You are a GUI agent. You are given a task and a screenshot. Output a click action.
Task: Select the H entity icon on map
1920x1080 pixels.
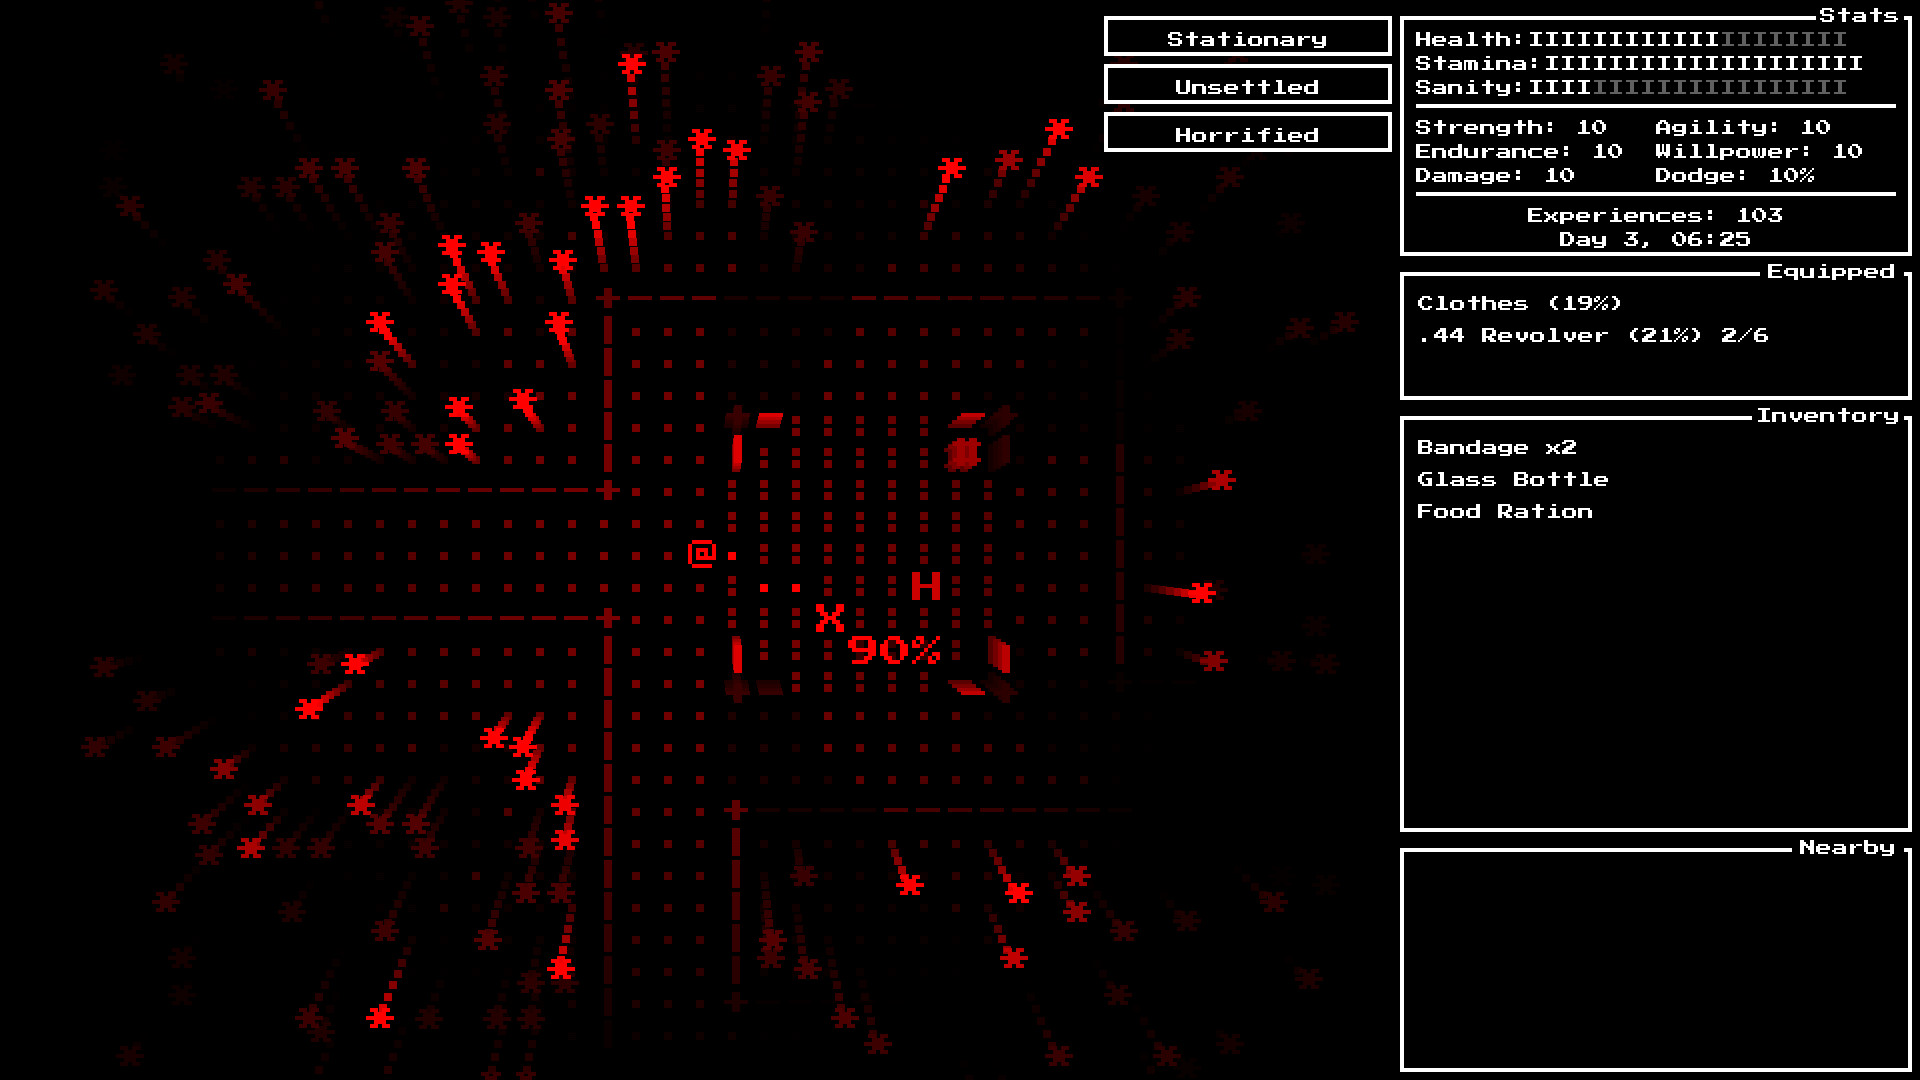[x=916, y=585]
